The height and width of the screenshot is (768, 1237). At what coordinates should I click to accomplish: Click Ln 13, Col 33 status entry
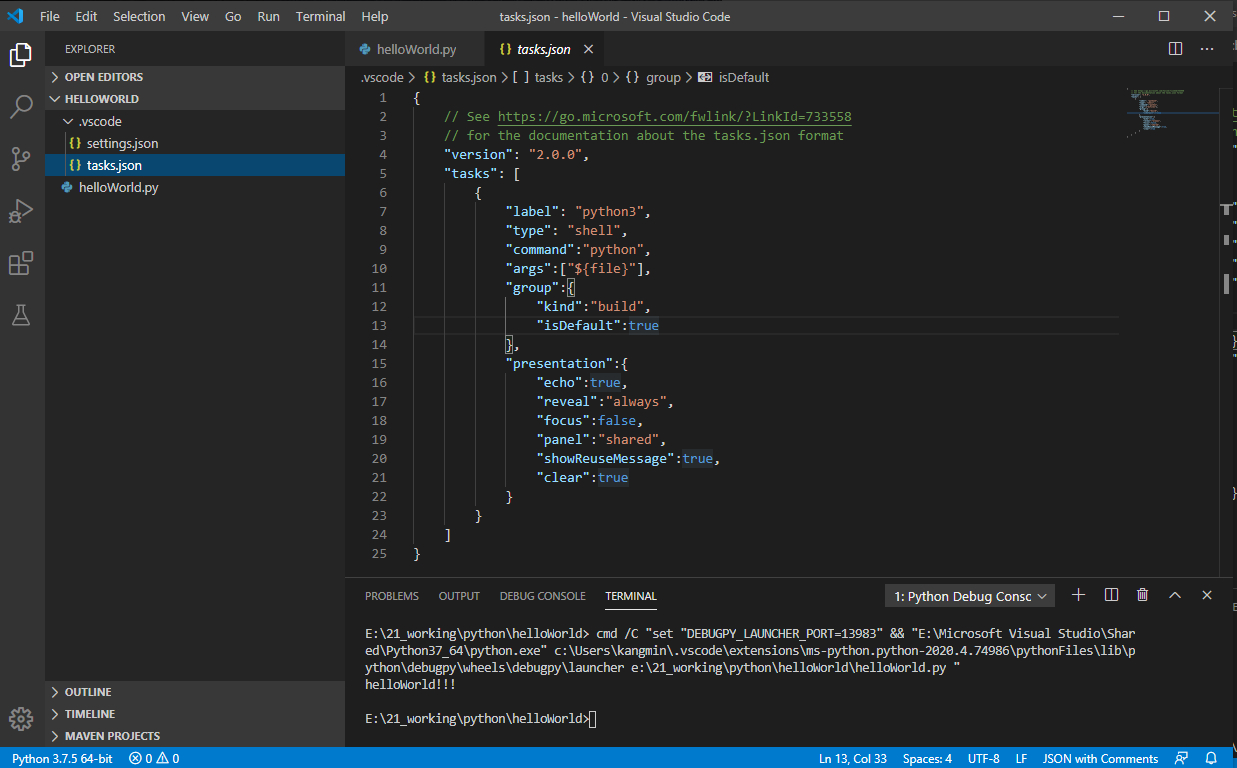[x=853, y=758]
